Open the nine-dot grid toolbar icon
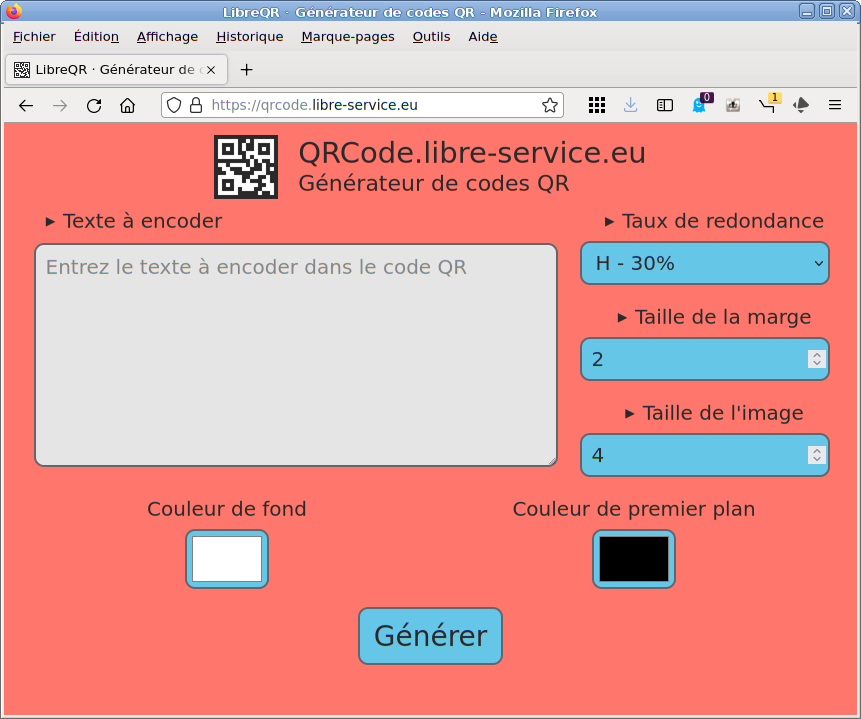The height and width of the screenshot is (719, 861). [597, 105]
